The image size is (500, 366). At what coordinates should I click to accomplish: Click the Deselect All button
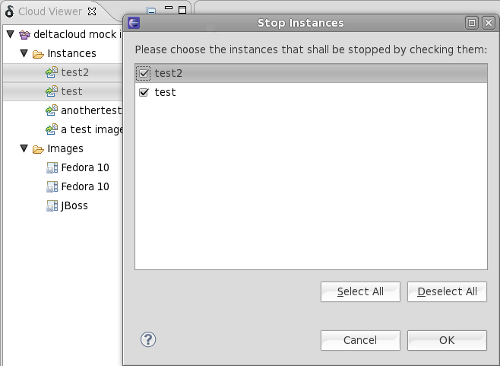pyautogui.click(x=447, y=292)
